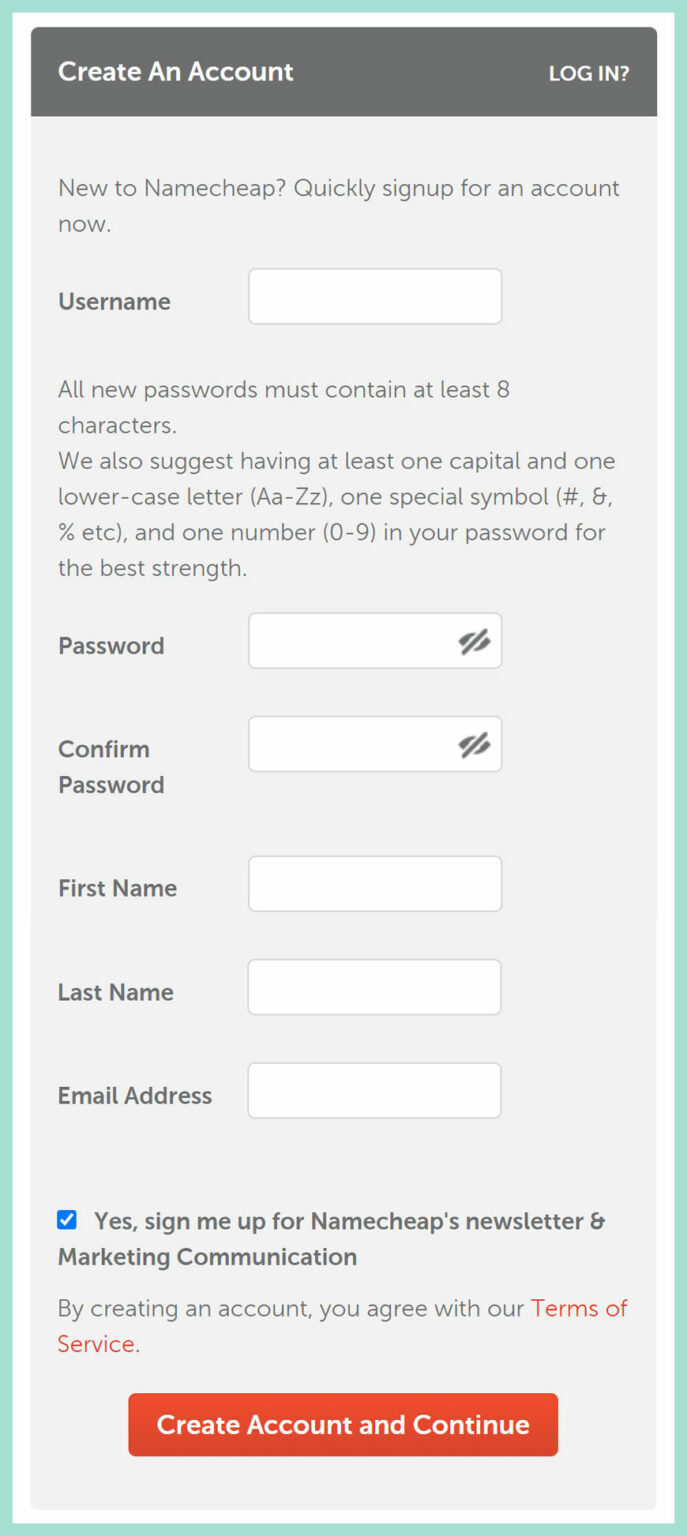Click the Email Address label
The image size is (687, 1536).
[x=135, y=1096]
